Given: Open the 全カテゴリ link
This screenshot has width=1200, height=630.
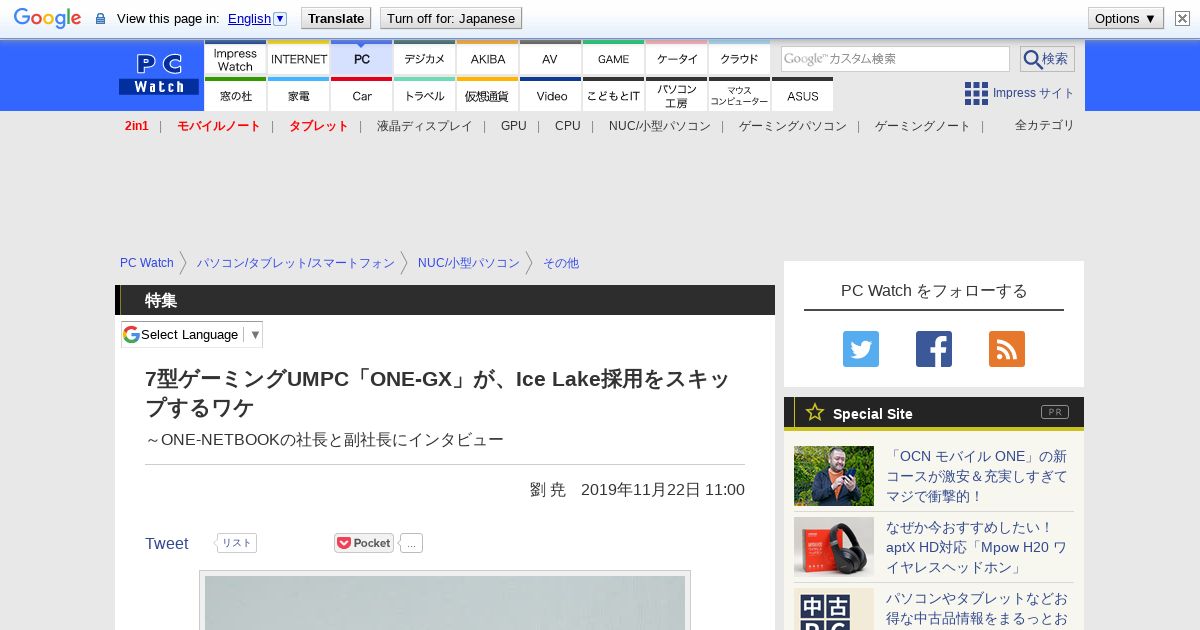Looking at the screenshot, I should (x=1045, y=125).
